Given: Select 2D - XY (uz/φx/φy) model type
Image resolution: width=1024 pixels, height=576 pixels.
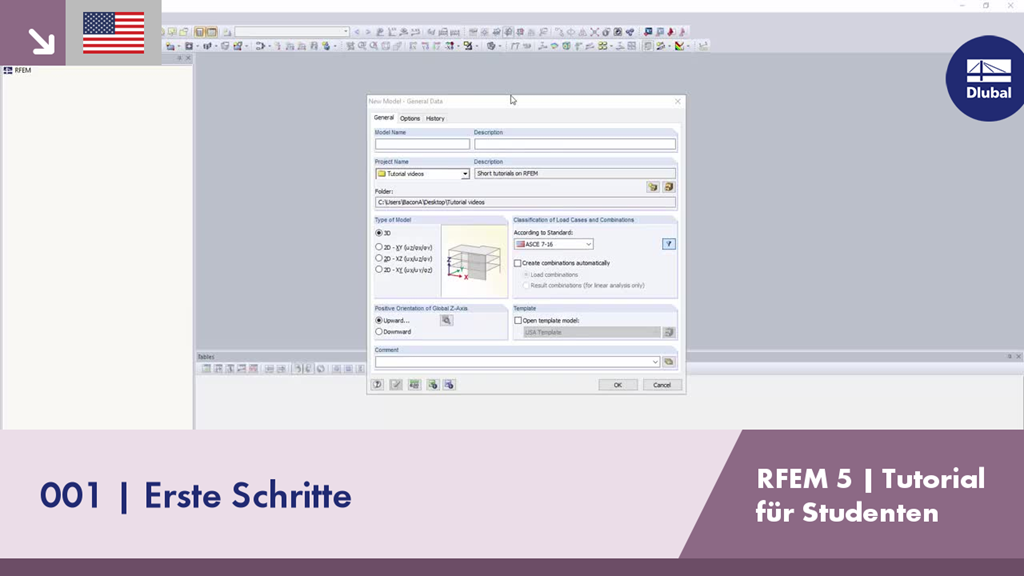Looking at the screenshot, I should [379, 247].
